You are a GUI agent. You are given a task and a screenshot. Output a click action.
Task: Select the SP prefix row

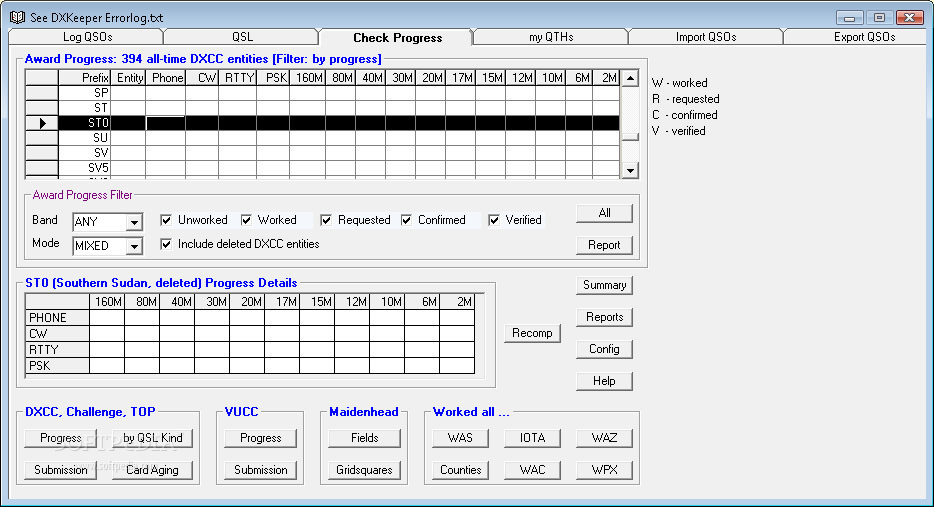pos(322,93)
